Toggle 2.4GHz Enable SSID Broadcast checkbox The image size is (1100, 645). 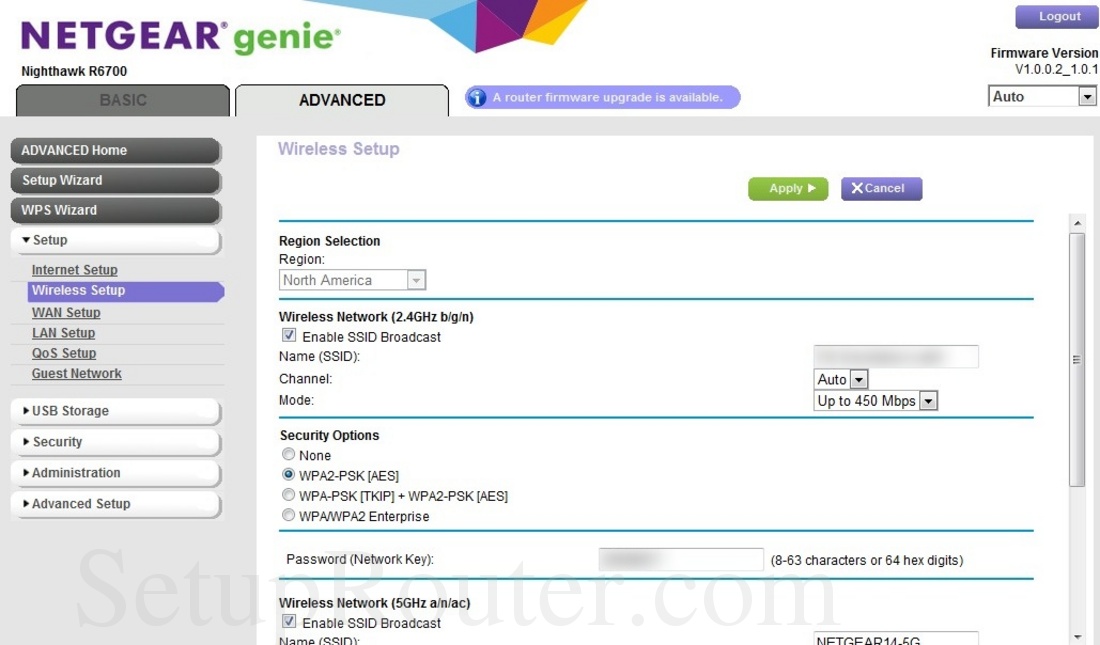pyautogui.click(x=289, y=337)
